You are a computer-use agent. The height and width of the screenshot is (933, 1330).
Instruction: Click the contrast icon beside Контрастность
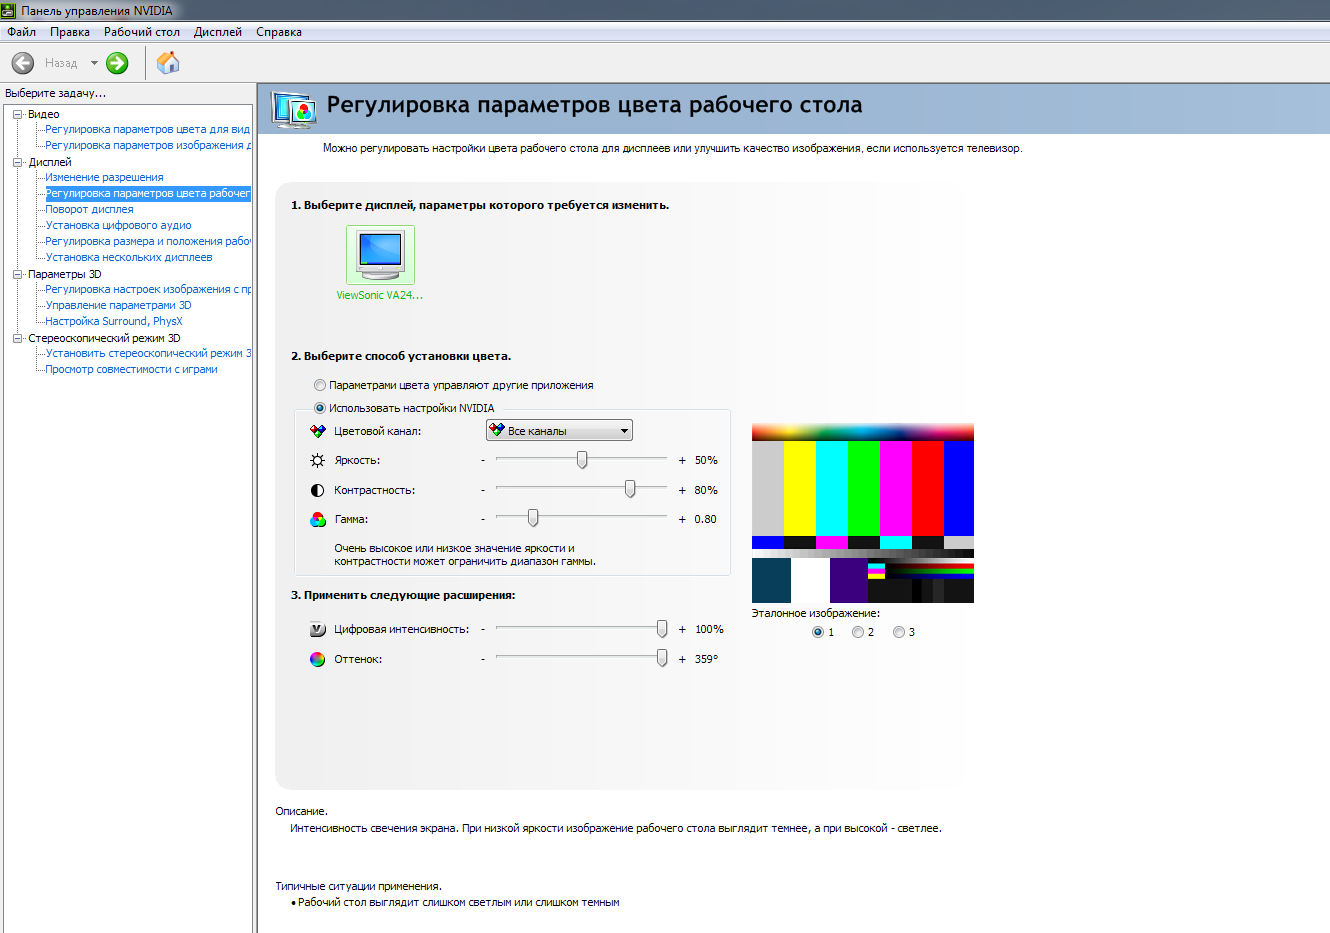pos(317,490)
